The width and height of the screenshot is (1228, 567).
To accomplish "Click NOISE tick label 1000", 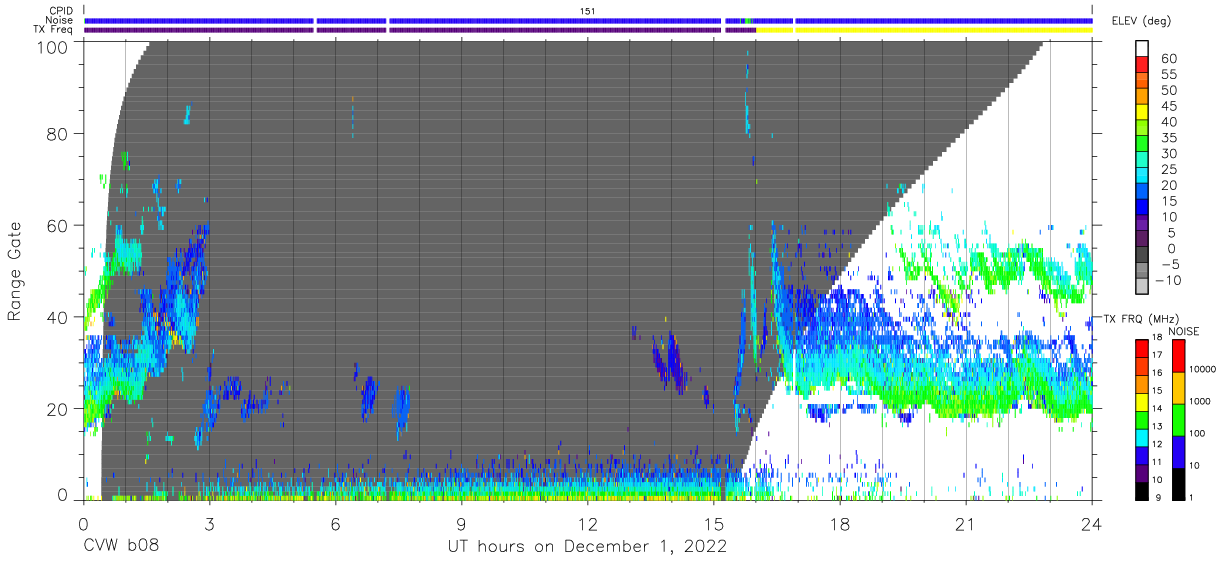I will [x=1201, y=402].
